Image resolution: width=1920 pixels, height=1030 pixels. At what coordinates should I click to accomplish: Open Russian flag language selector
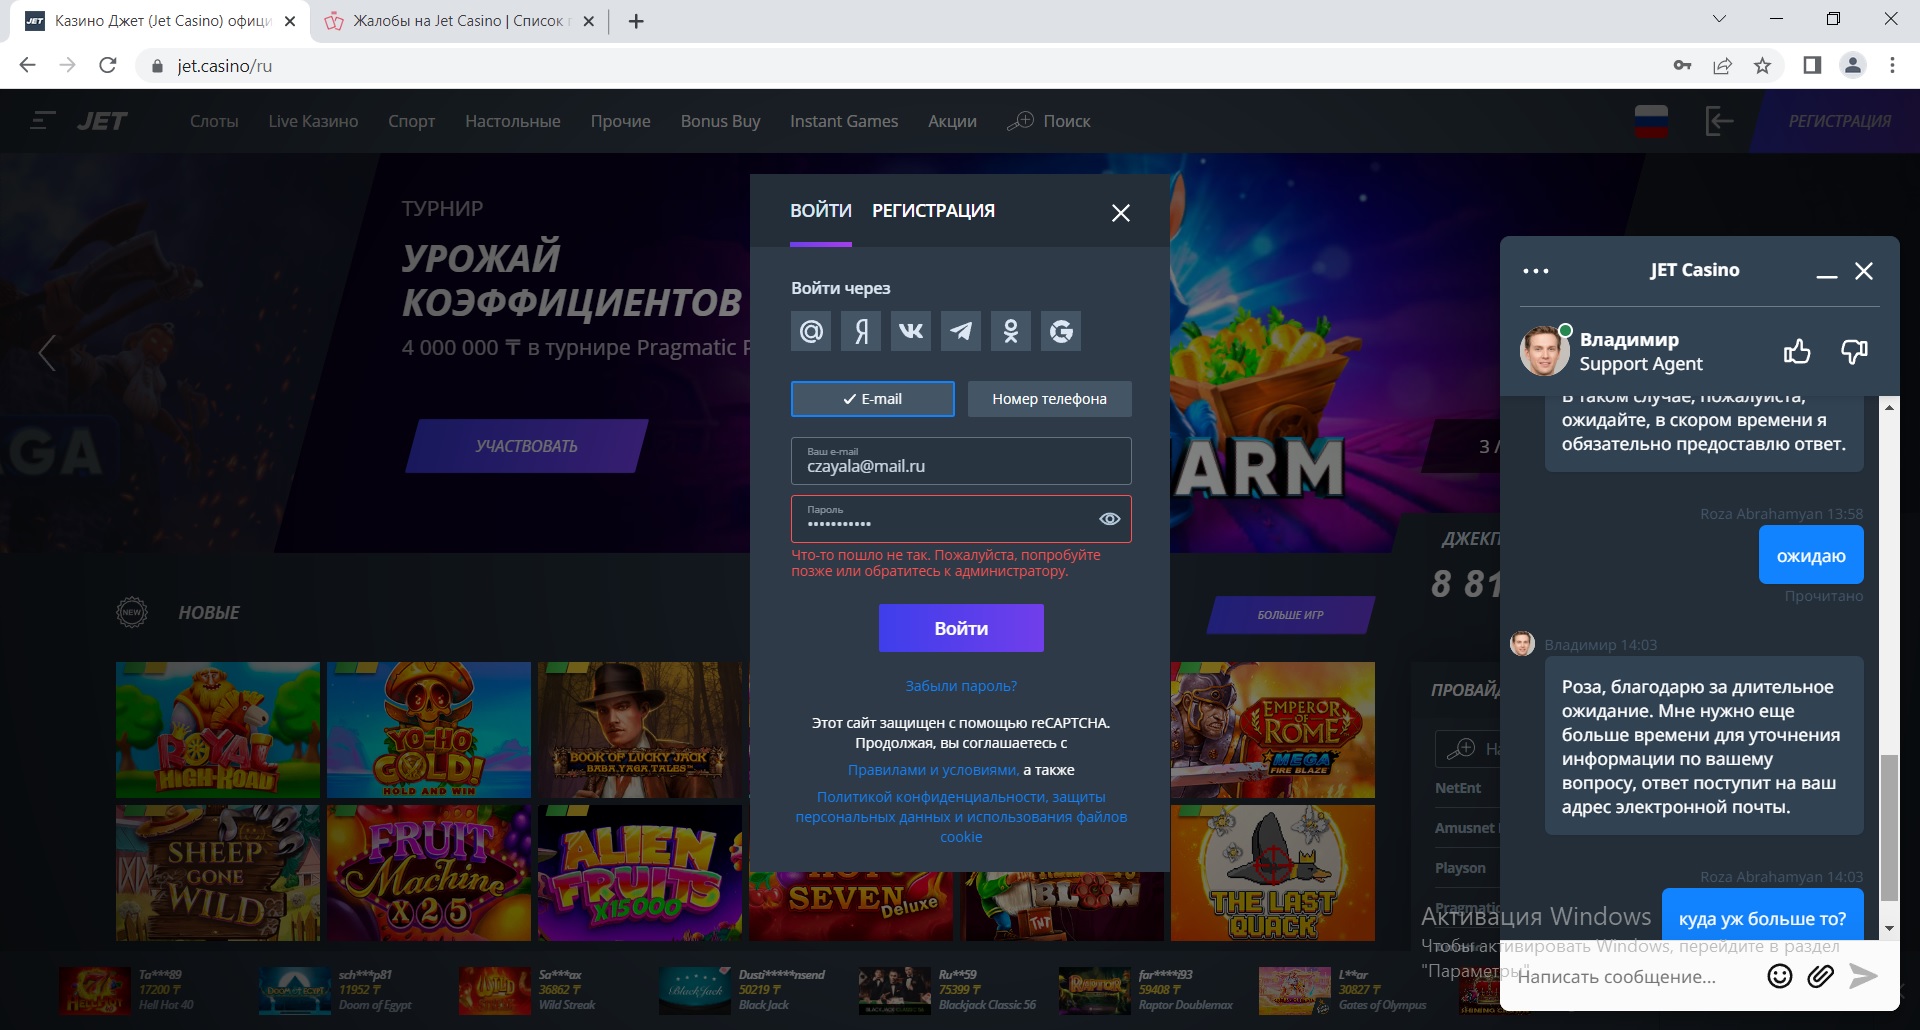1650,121
